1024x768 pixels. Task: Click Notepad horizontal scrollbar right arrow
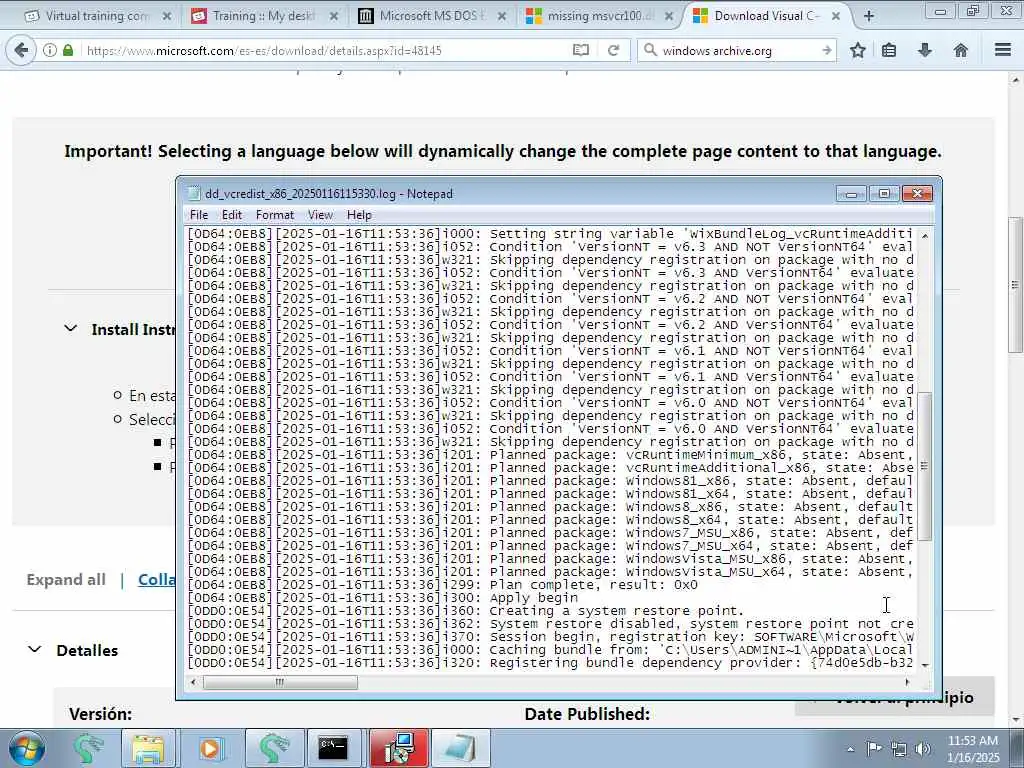pyautogui.click(x=908, y=682)
